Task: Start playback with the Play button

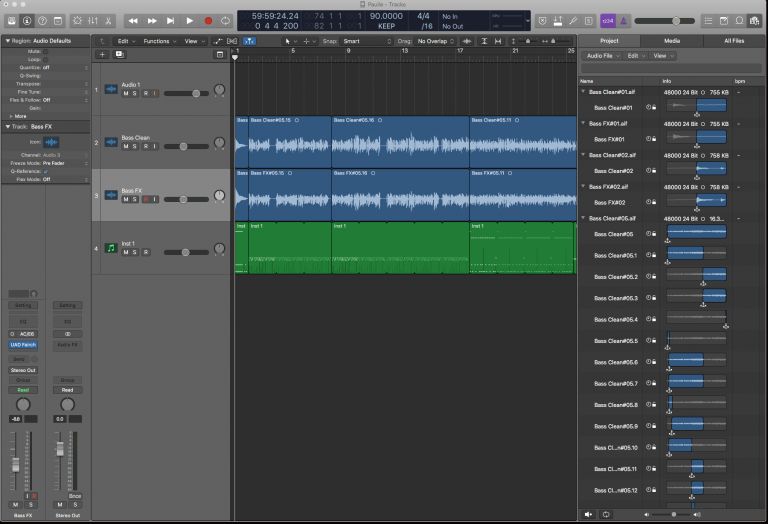Action: [189, 21]
